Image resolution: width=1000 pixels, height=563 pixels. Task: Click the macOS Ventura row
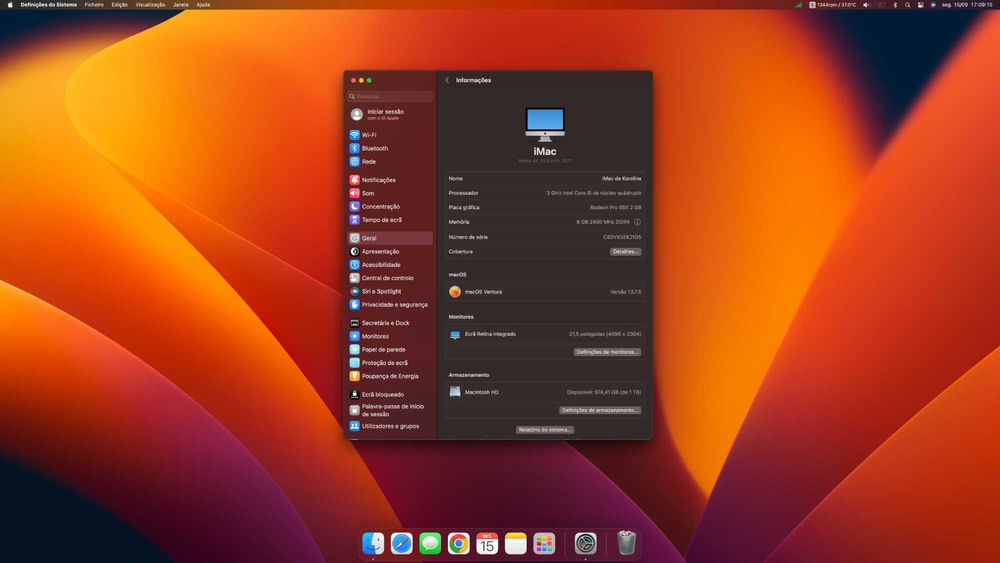tap(545, 292)
